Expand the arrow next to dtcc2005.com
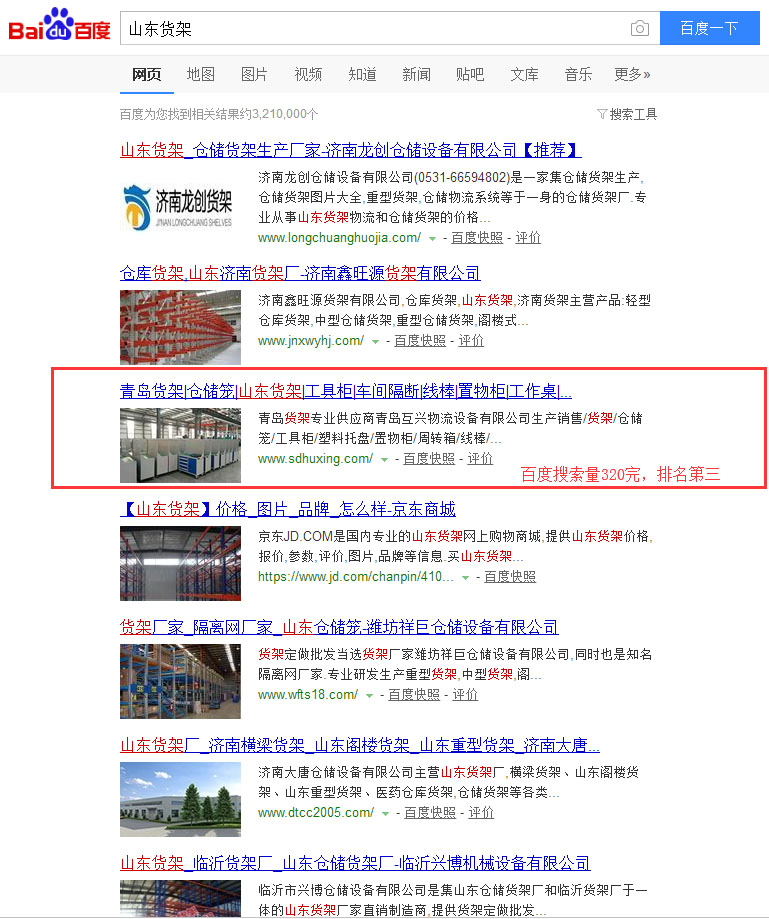The width and height of the screenshot is (769, 919). 385,814
